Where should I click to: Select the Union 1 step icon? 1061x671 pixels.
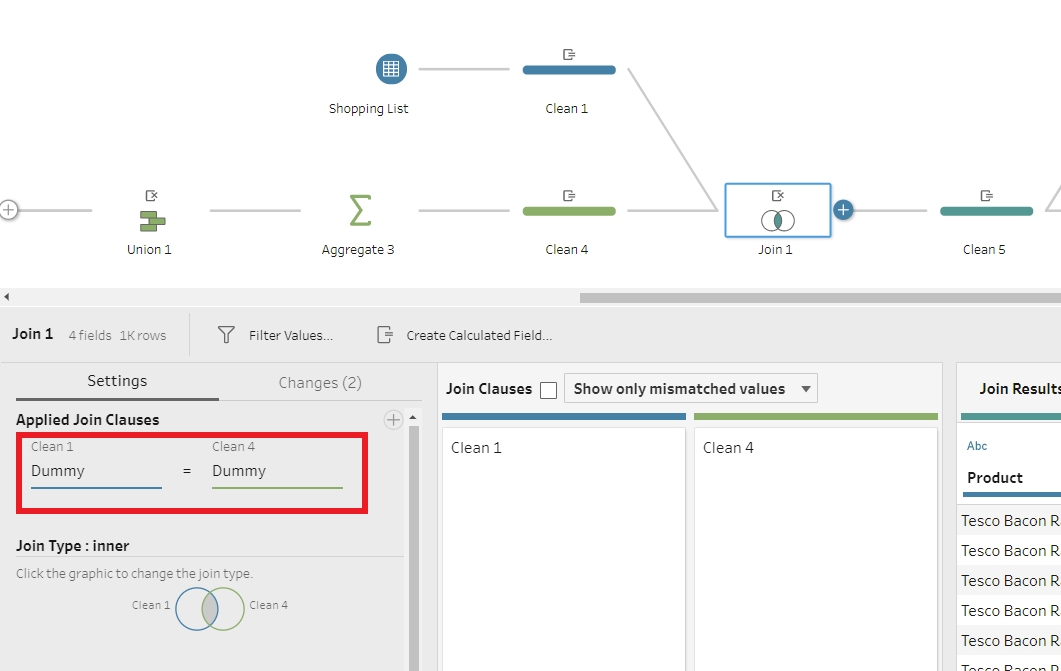tap(152, 221)
